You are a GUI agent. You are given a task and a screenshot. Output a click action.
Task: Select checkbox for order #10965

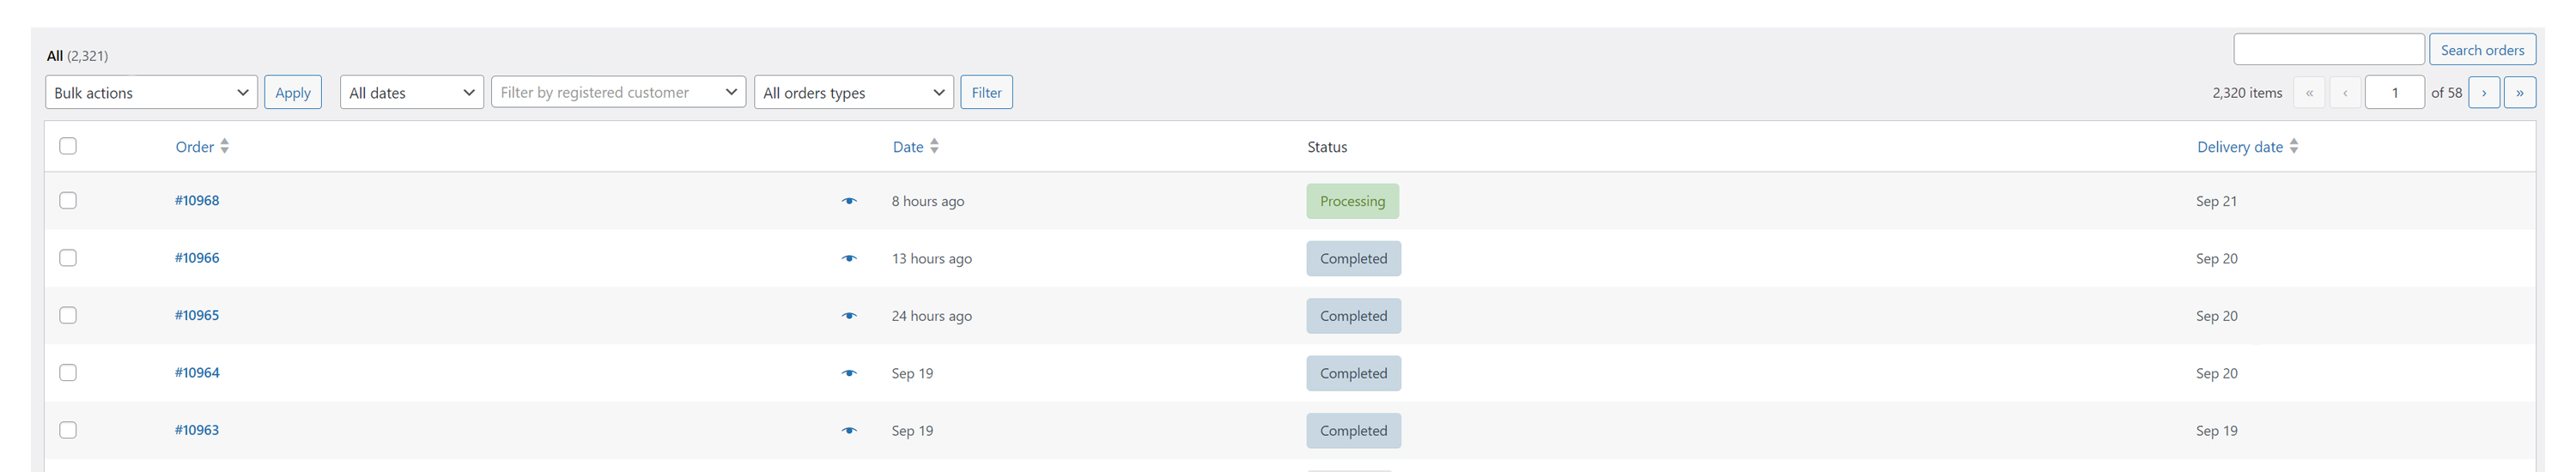coord(68,315)
